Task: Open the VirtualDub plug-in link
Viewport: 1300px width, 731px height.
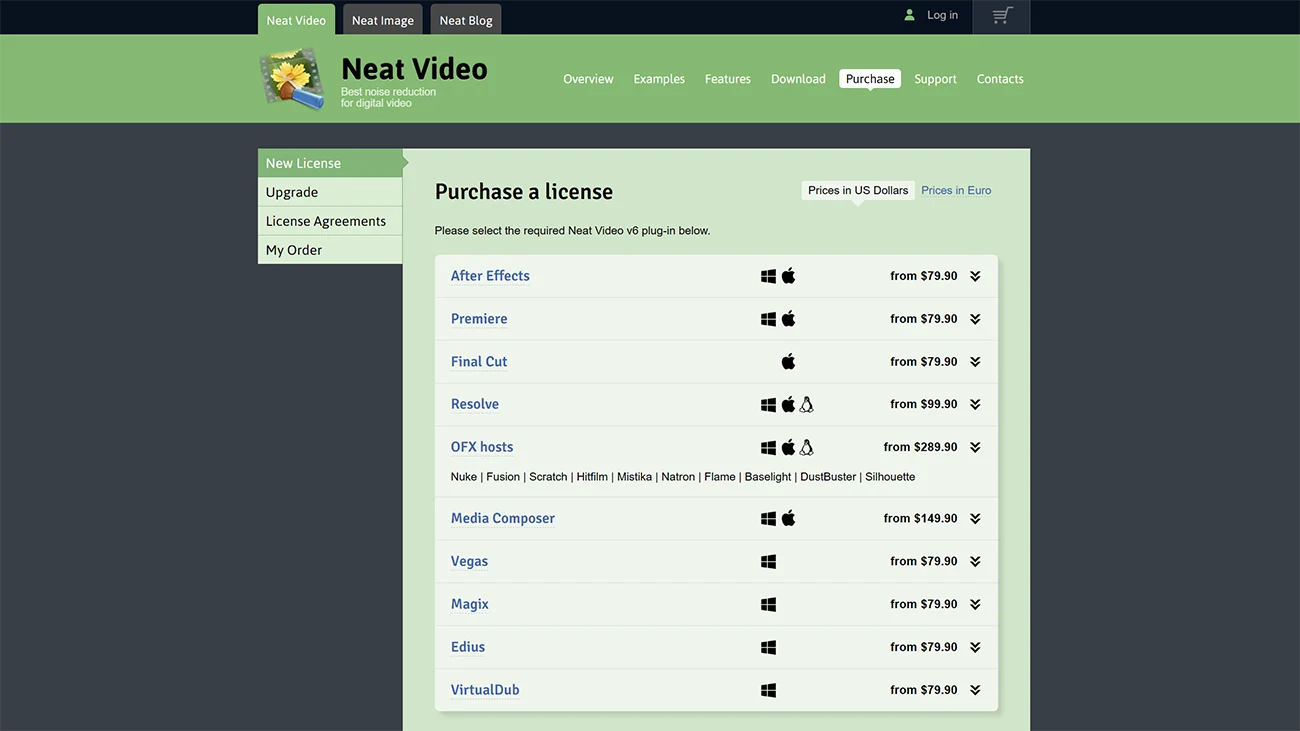Action: [x=485, y=691]
